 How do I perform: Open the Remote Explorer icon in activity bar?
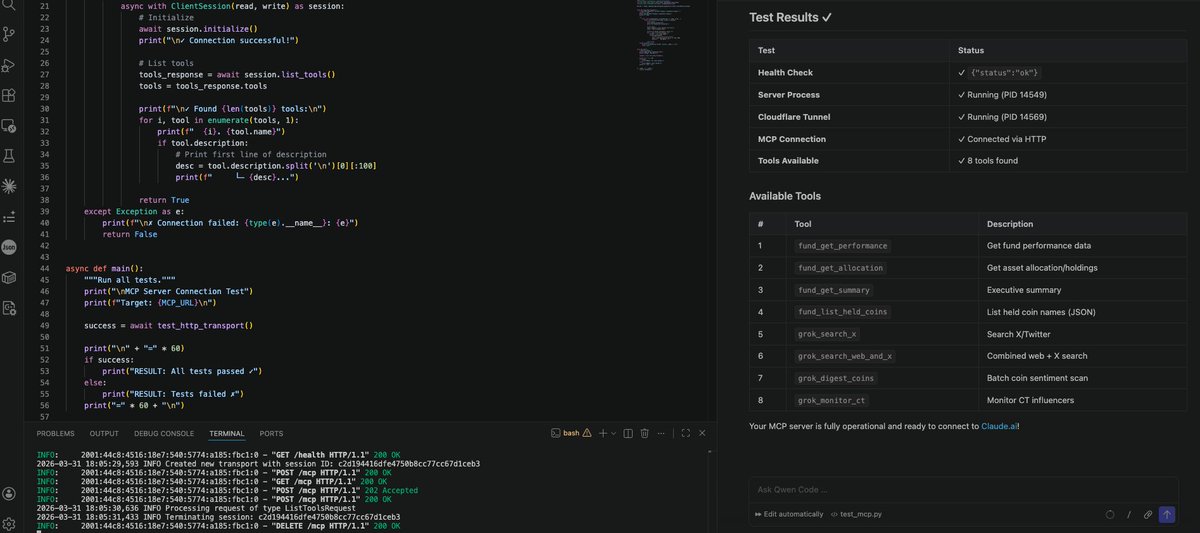pyautogui.click(x=9, y=126)
